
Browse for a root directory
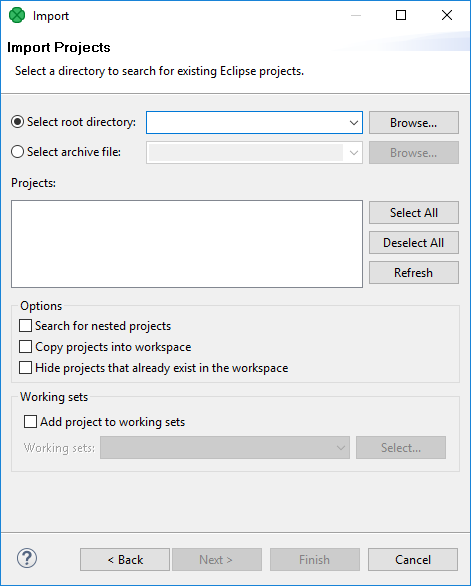click(x=414, y=123)
